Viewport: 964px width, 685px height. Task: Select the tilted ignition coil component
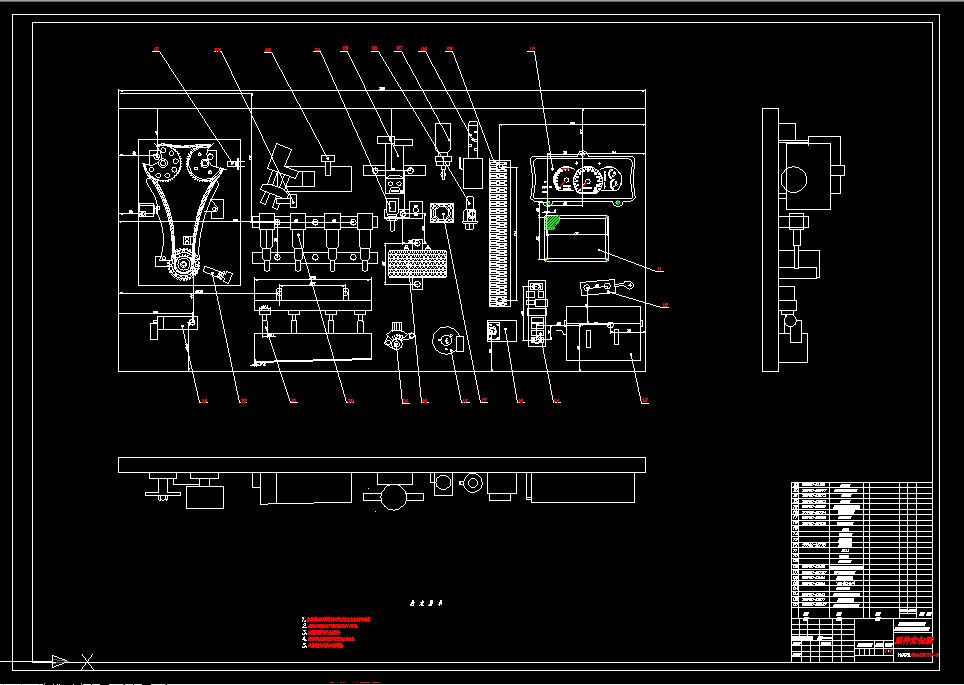pyautogui.click(x=278, y=176)
